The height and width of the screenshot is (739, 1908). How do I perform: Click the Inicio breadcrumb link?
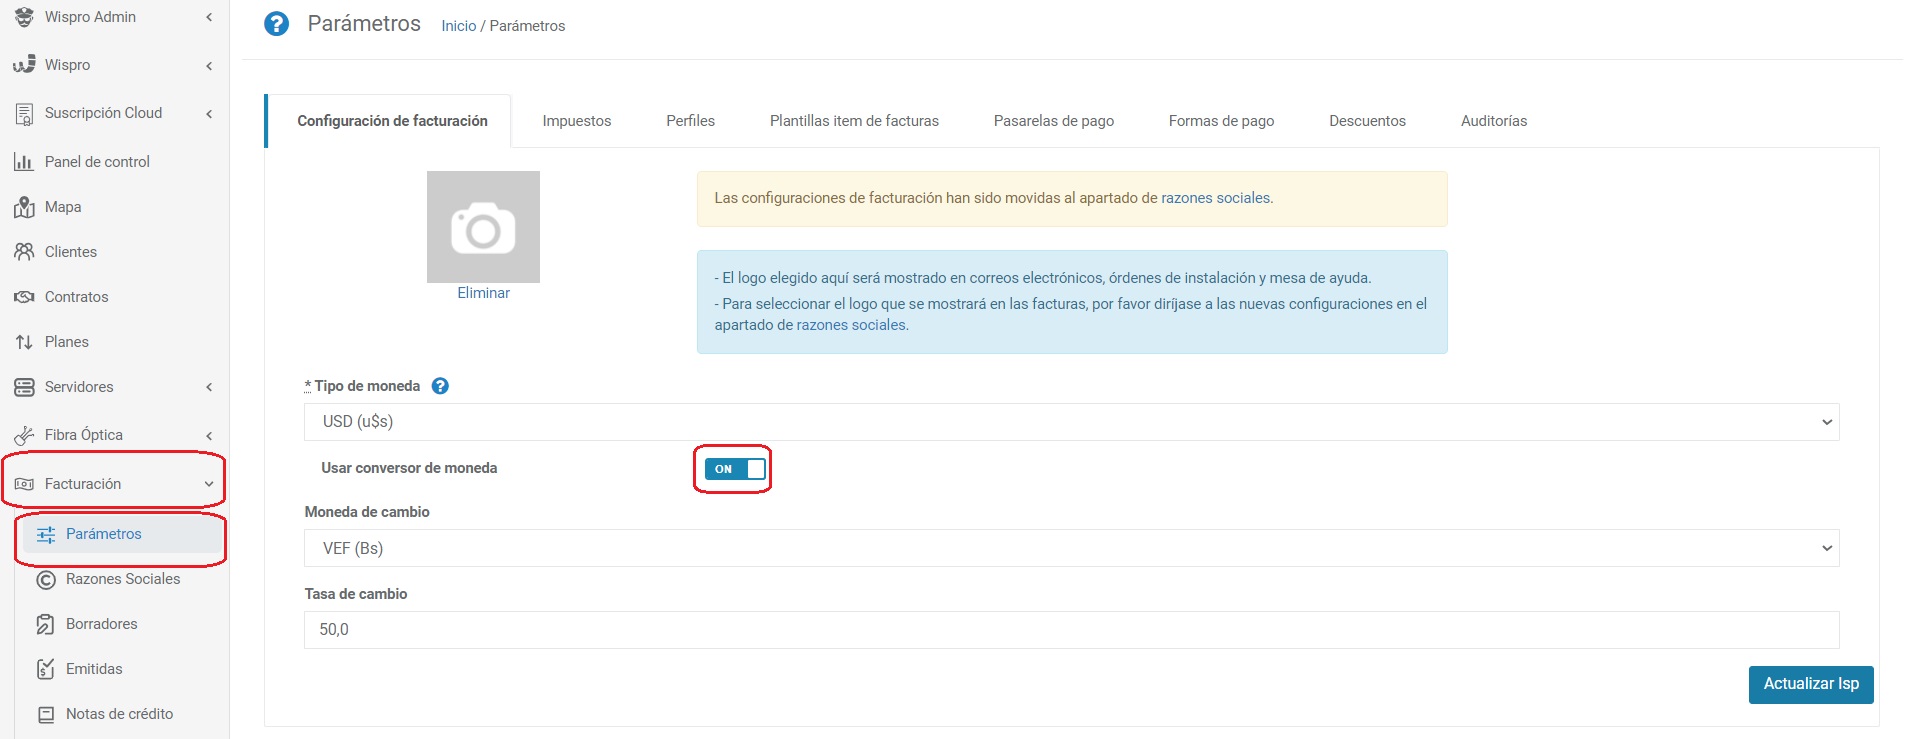(459, 26)
